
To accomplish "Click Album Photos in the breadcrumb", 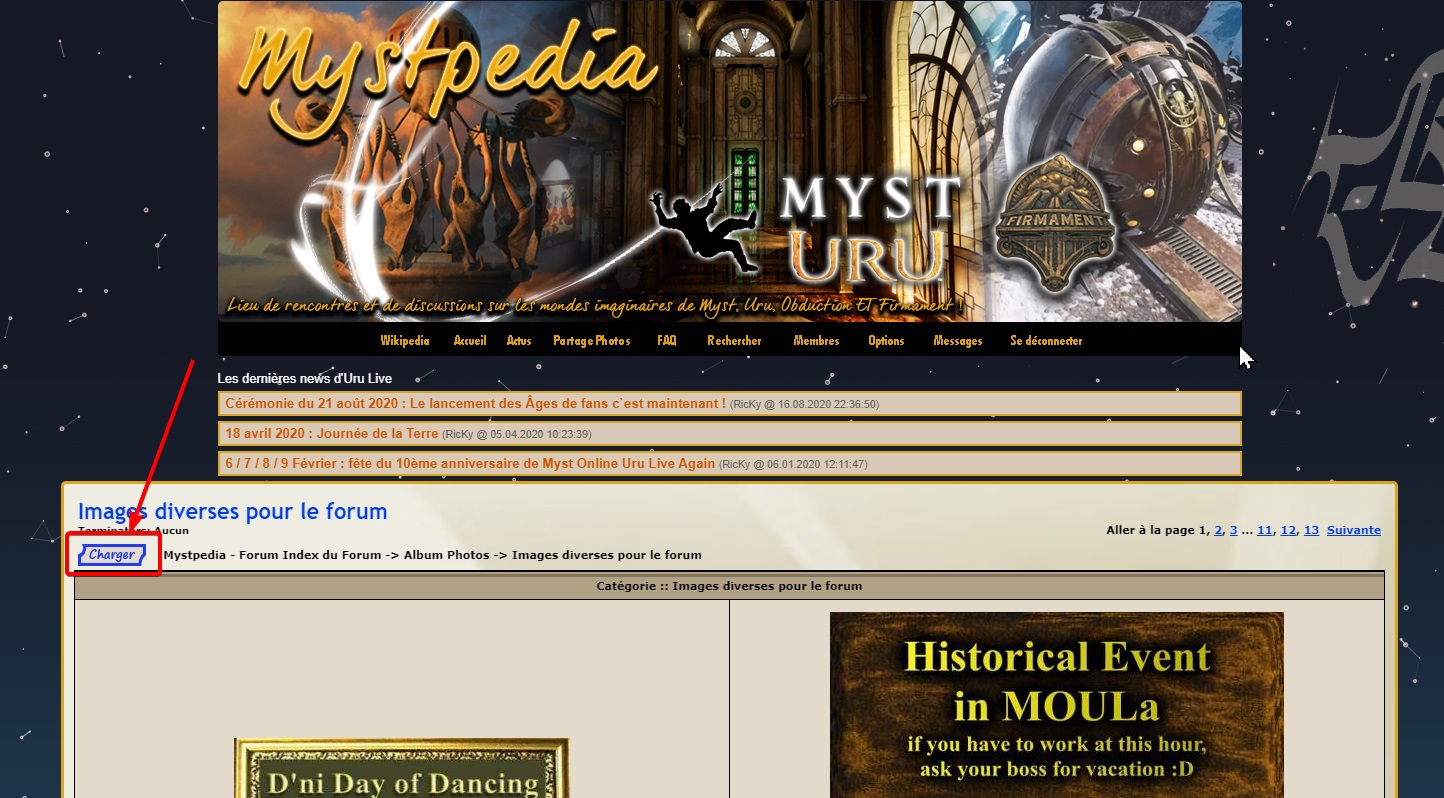I will point(446,555).
